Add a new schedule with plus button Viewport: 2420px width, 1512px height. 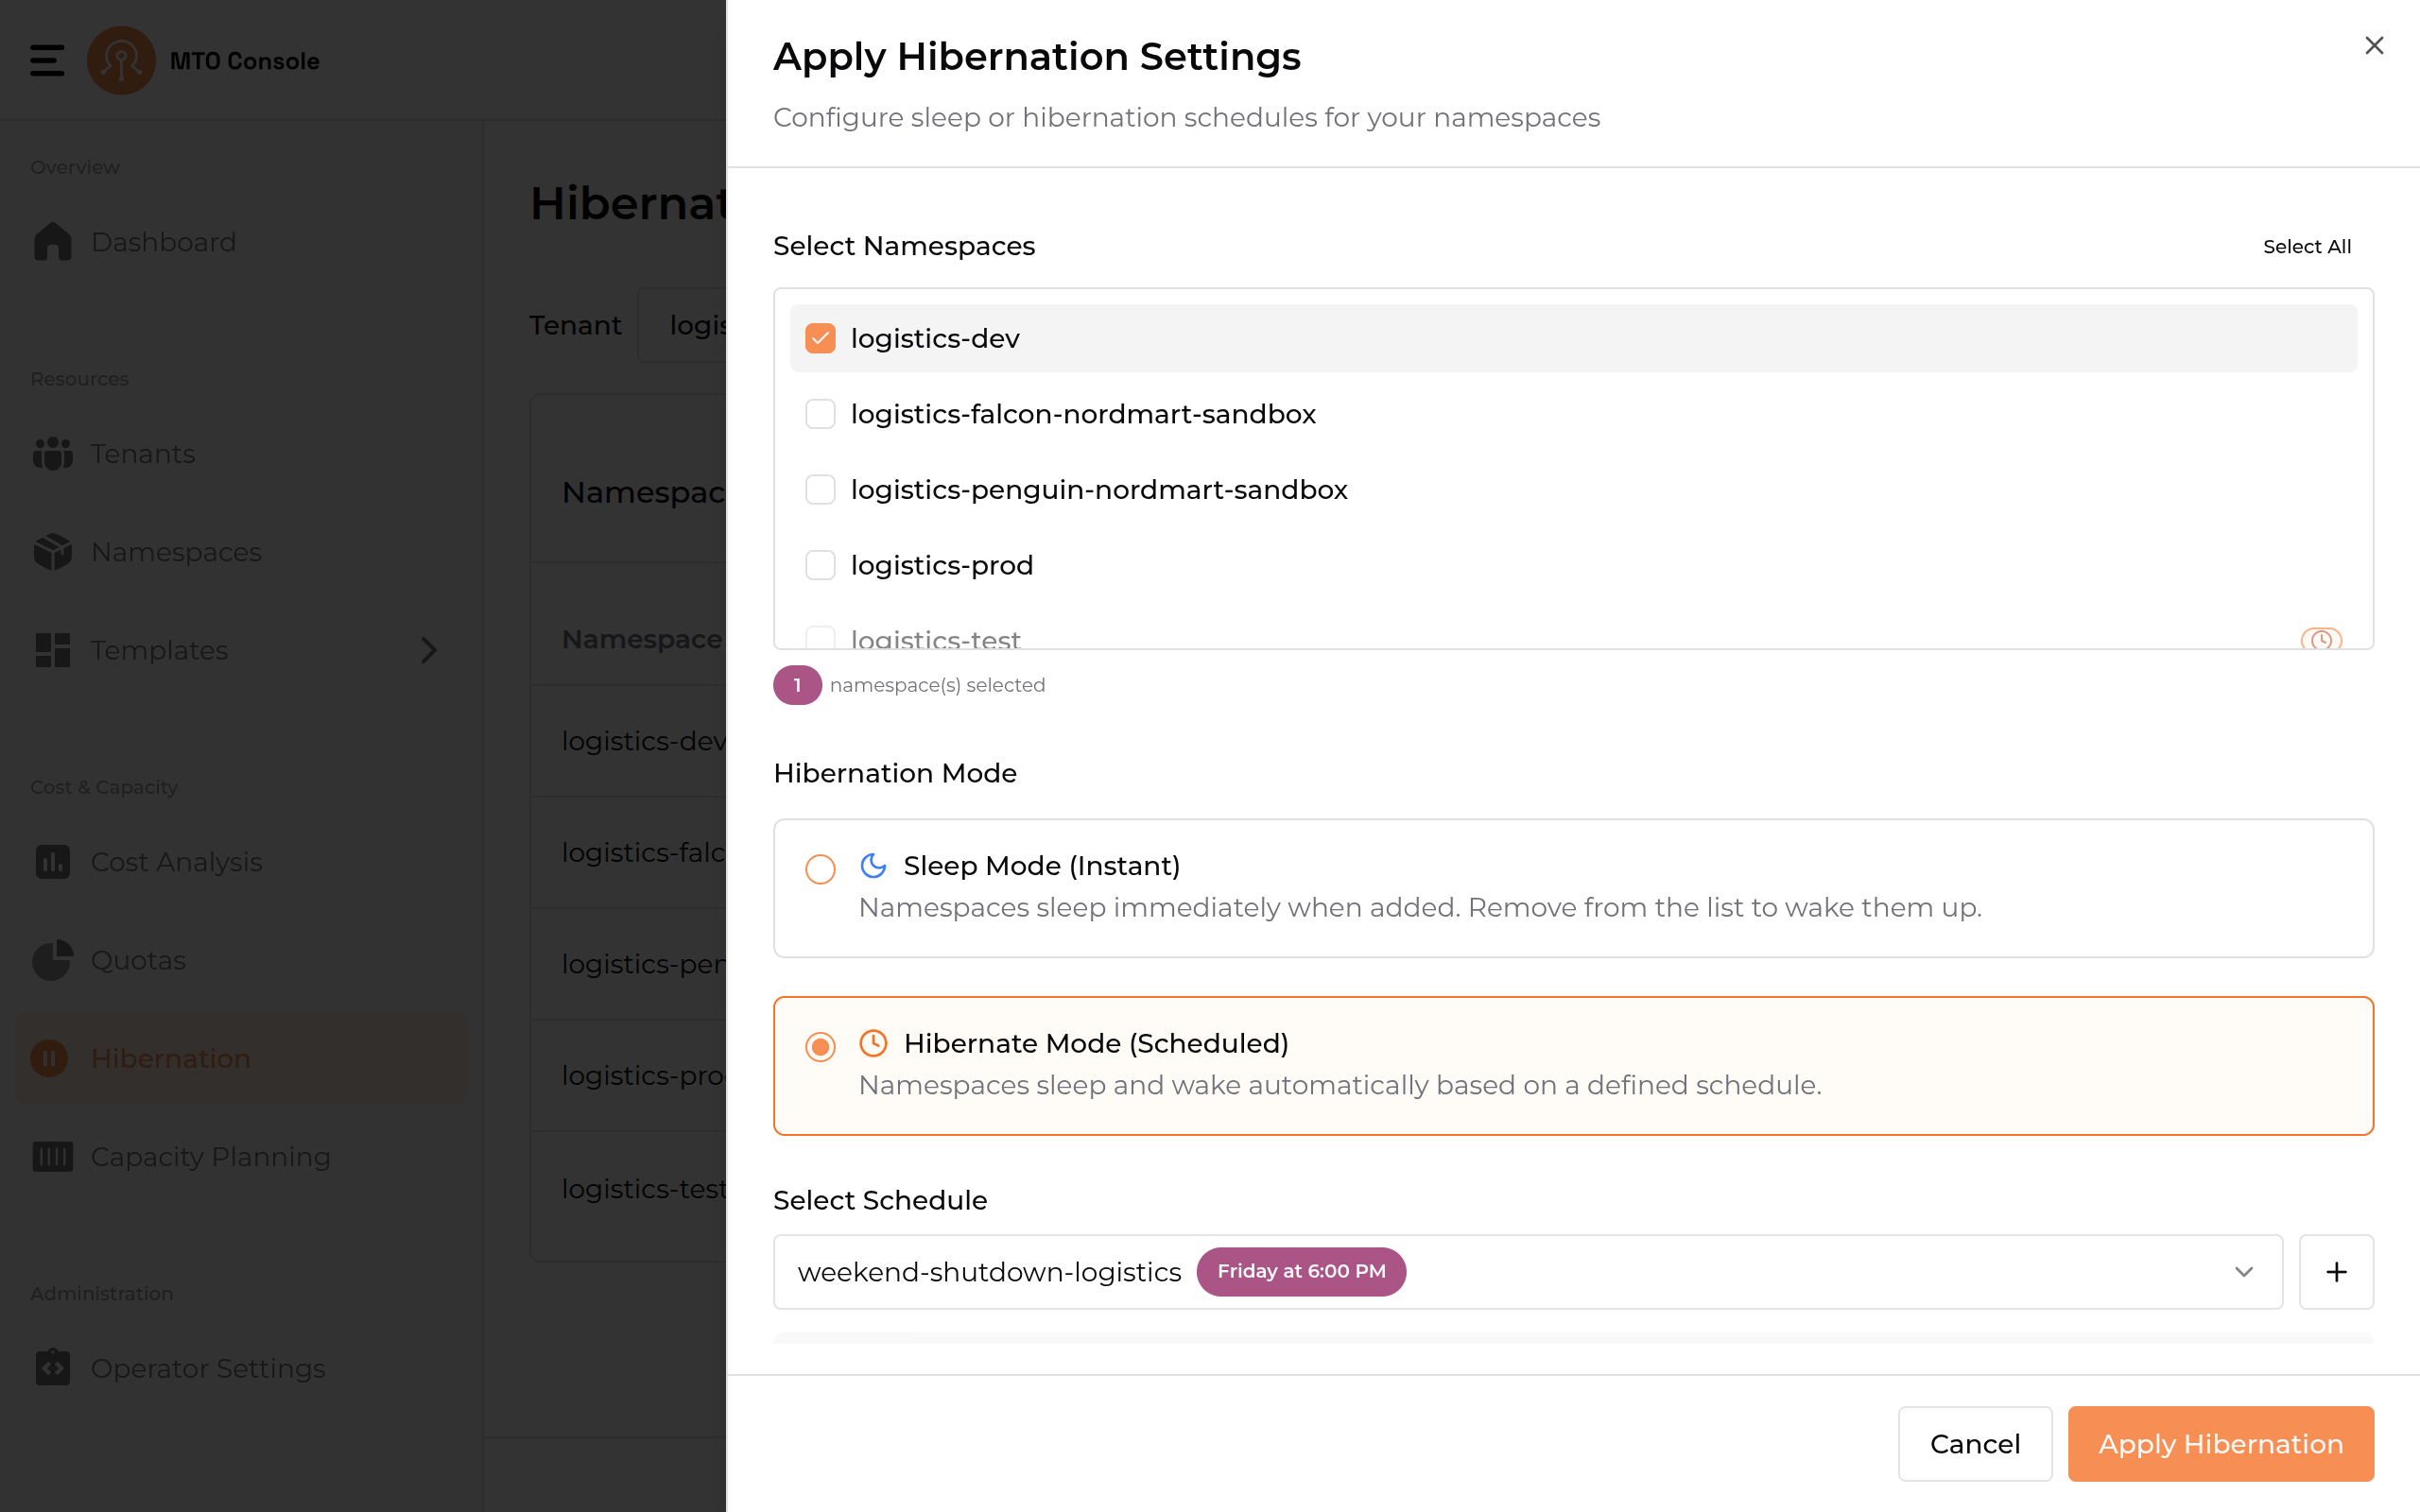coord(2336,1272)
